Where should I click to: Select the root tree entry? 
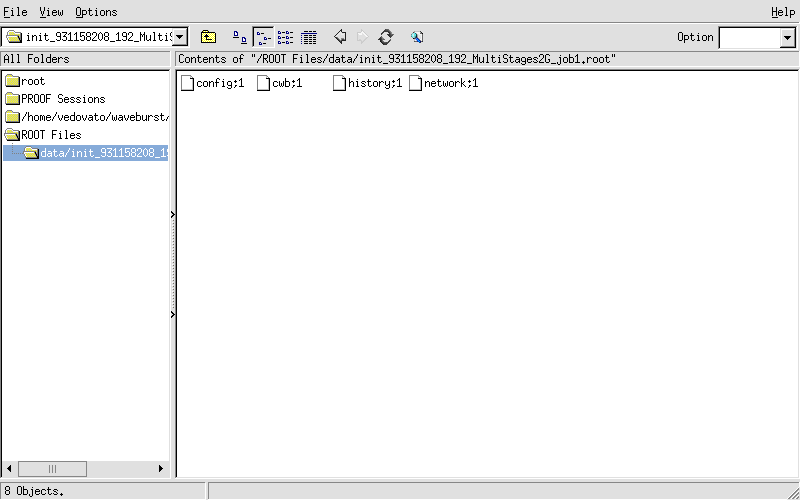tap(33, 81)
